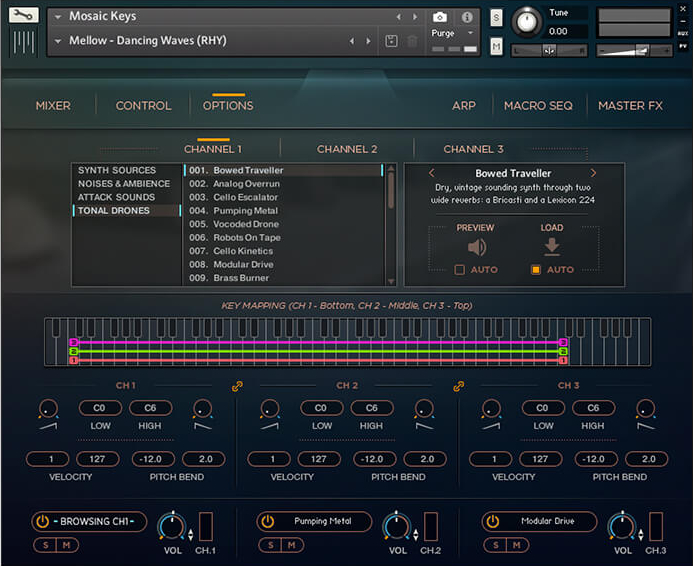Image resolution: width=693 pixels, height=566 pixels.
Task: Open the instrument info icon
Action: point(467,17)
